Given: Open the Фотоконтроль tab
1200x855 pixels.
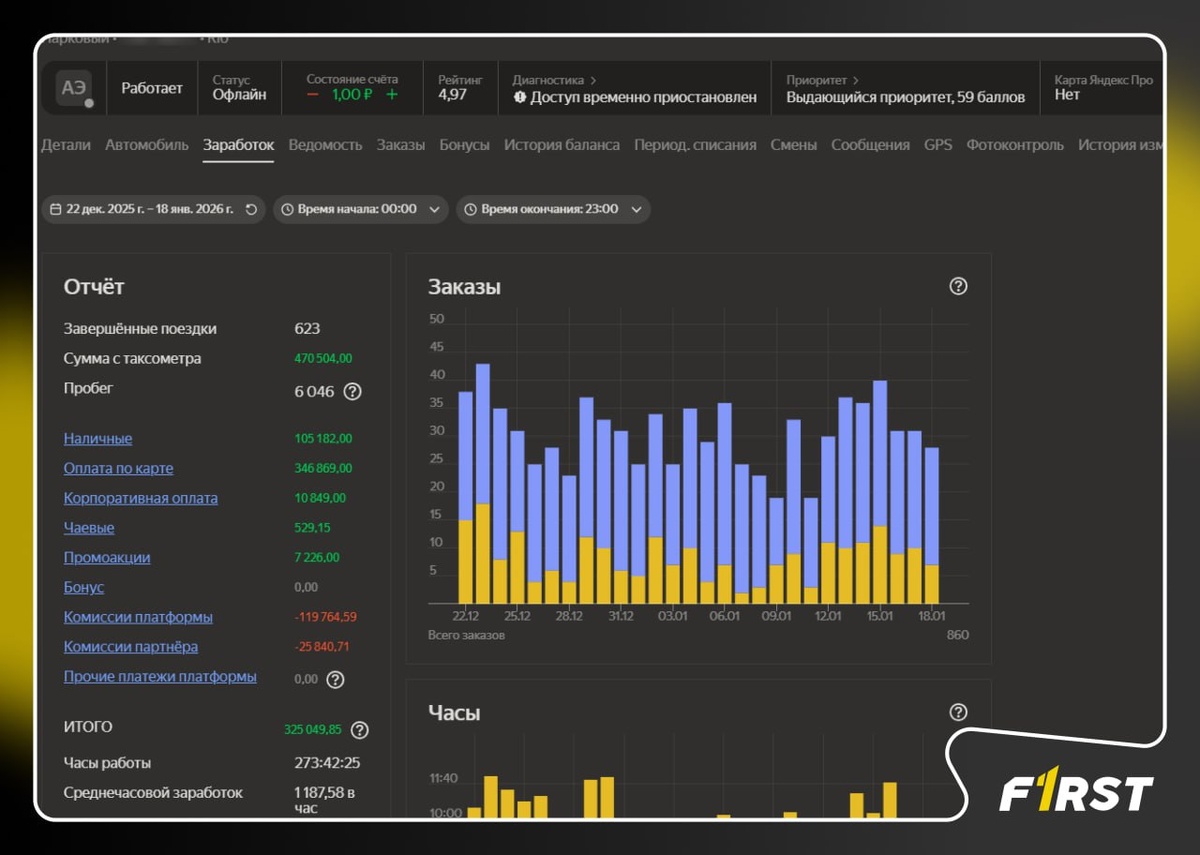Looking at the screenshot, I should 1015,145.
